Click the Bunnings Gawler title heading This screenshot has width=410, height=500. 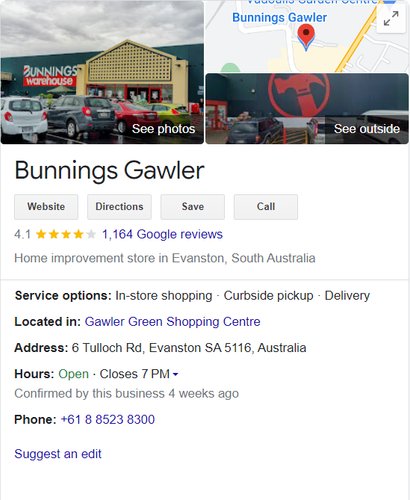pos(109,170)
